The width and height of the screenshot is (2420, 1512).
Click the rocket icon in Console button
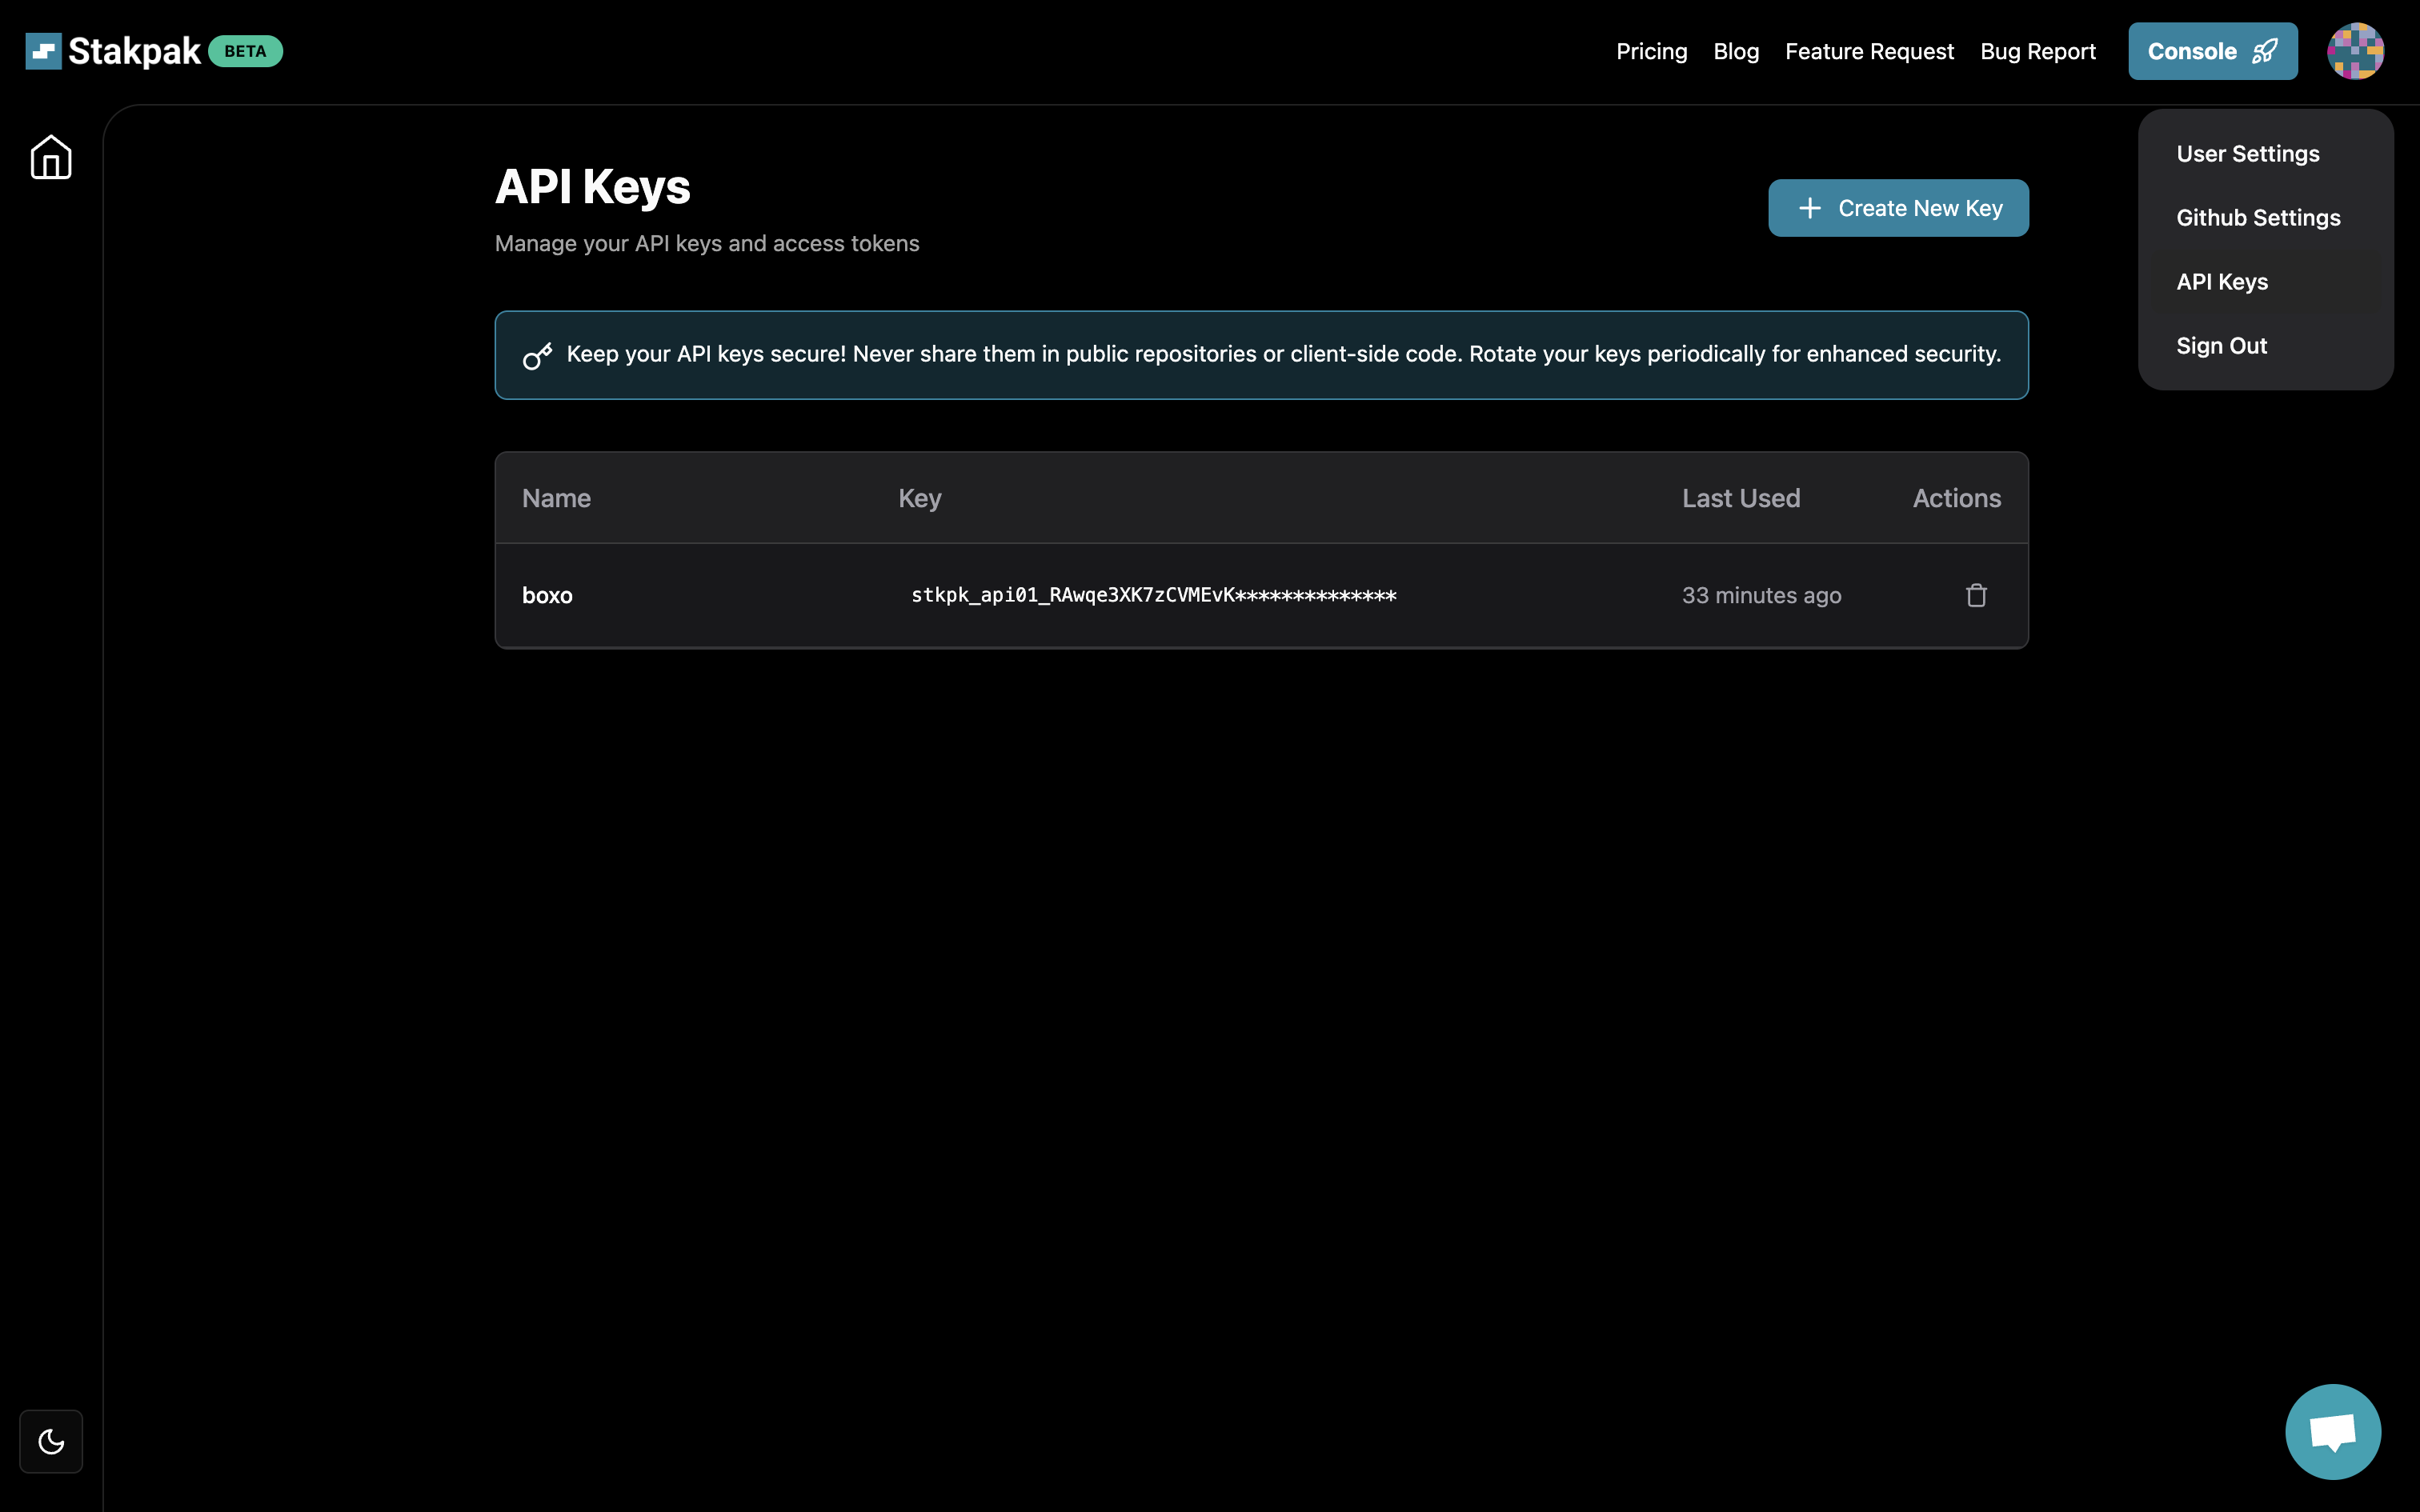(x=2265, y=51)
